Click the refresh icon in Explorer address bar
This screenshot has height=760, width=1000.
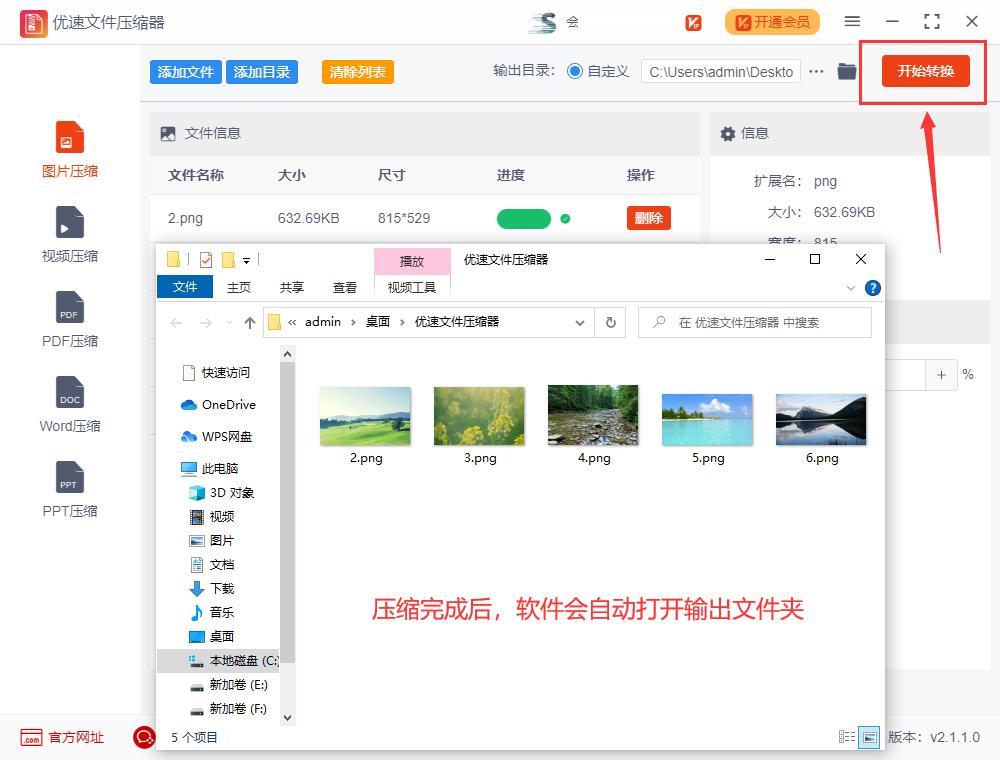[x=610, y=322]
